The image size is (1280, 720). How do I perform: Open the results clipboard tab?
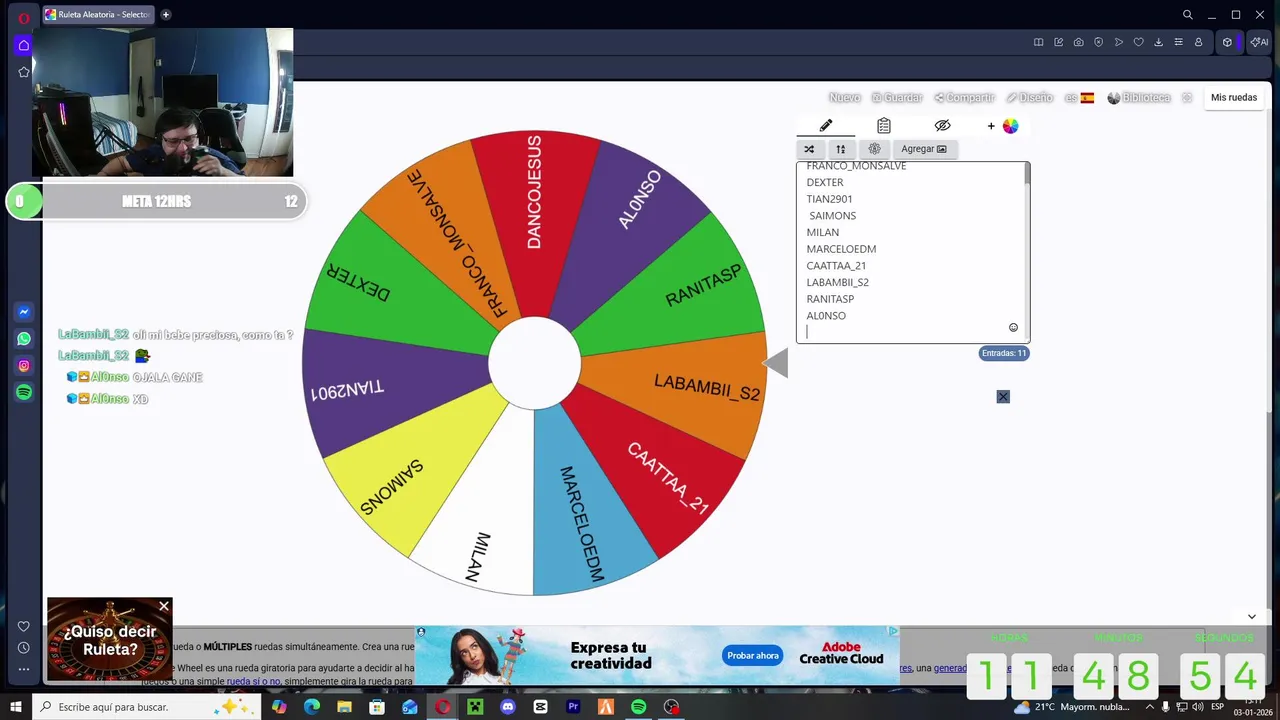[884, 126]
